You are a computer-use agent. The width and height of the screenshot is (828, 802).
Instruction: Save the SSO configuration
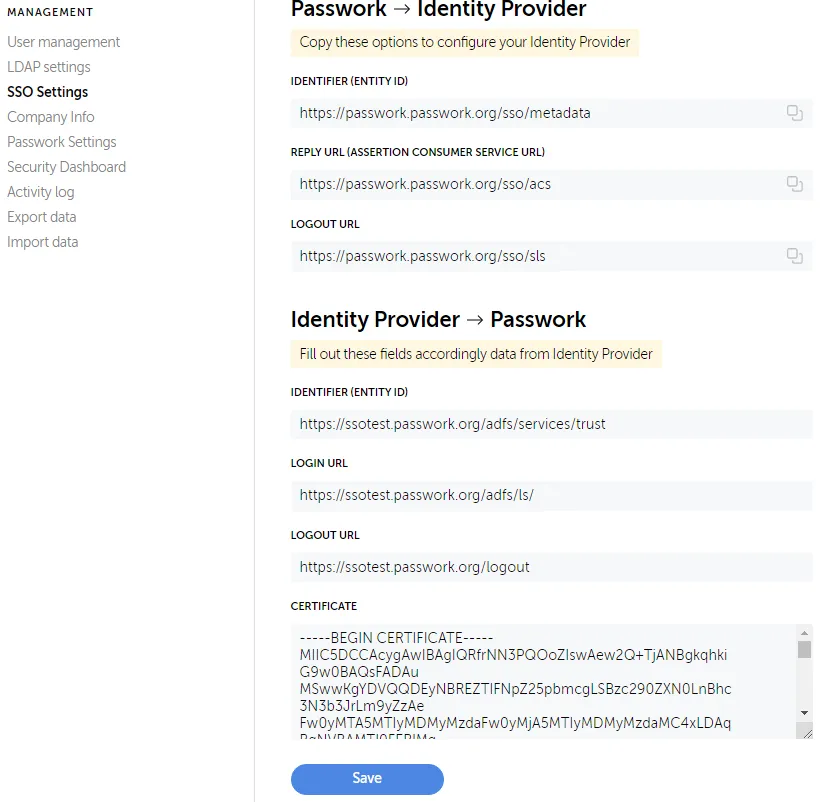(x=367, y=779)
